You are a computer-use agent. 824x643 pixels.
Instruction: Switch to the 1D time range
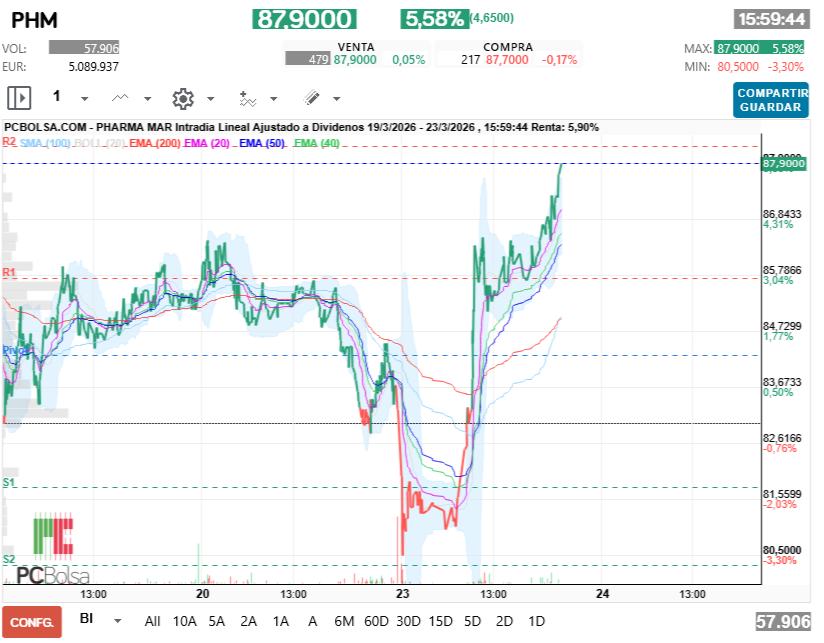(536, 621)
